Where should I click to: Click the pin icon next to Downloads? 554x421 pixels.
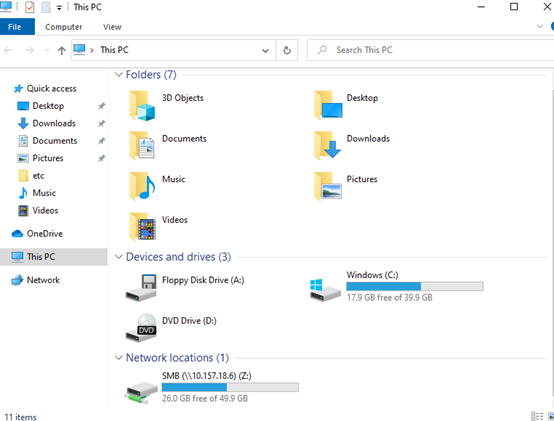click(x=102, y=123)
